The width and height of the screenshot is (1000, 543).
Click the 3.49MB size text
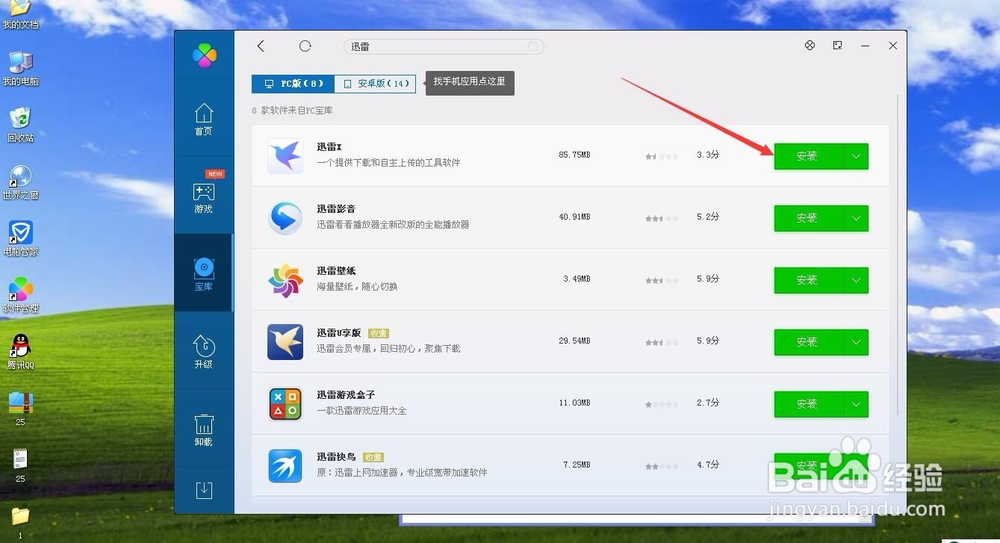coord(577,278)
